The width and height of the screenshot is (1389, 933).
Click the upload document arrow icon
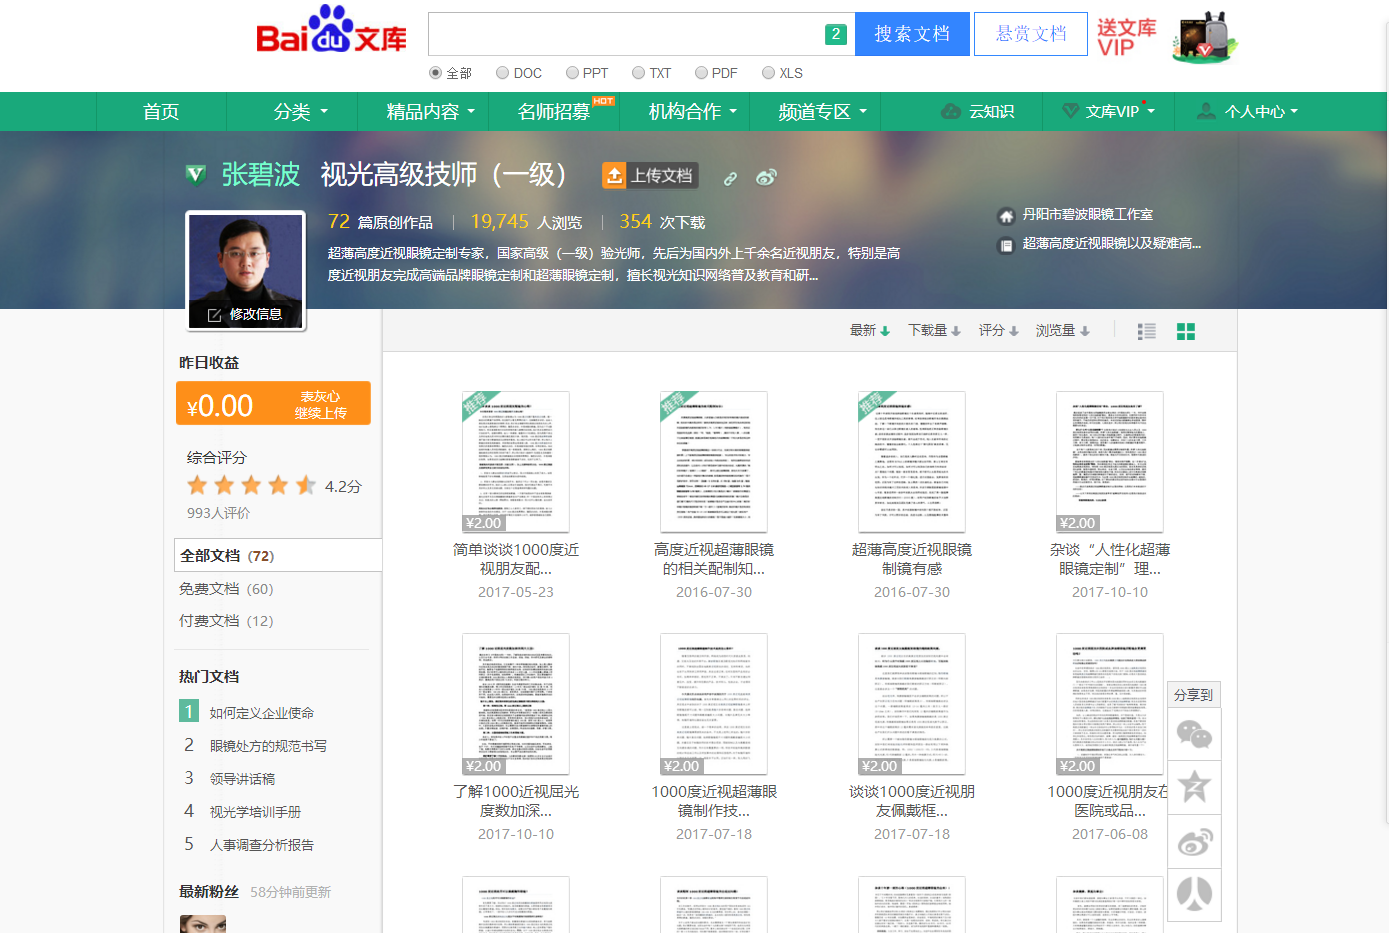614,175
